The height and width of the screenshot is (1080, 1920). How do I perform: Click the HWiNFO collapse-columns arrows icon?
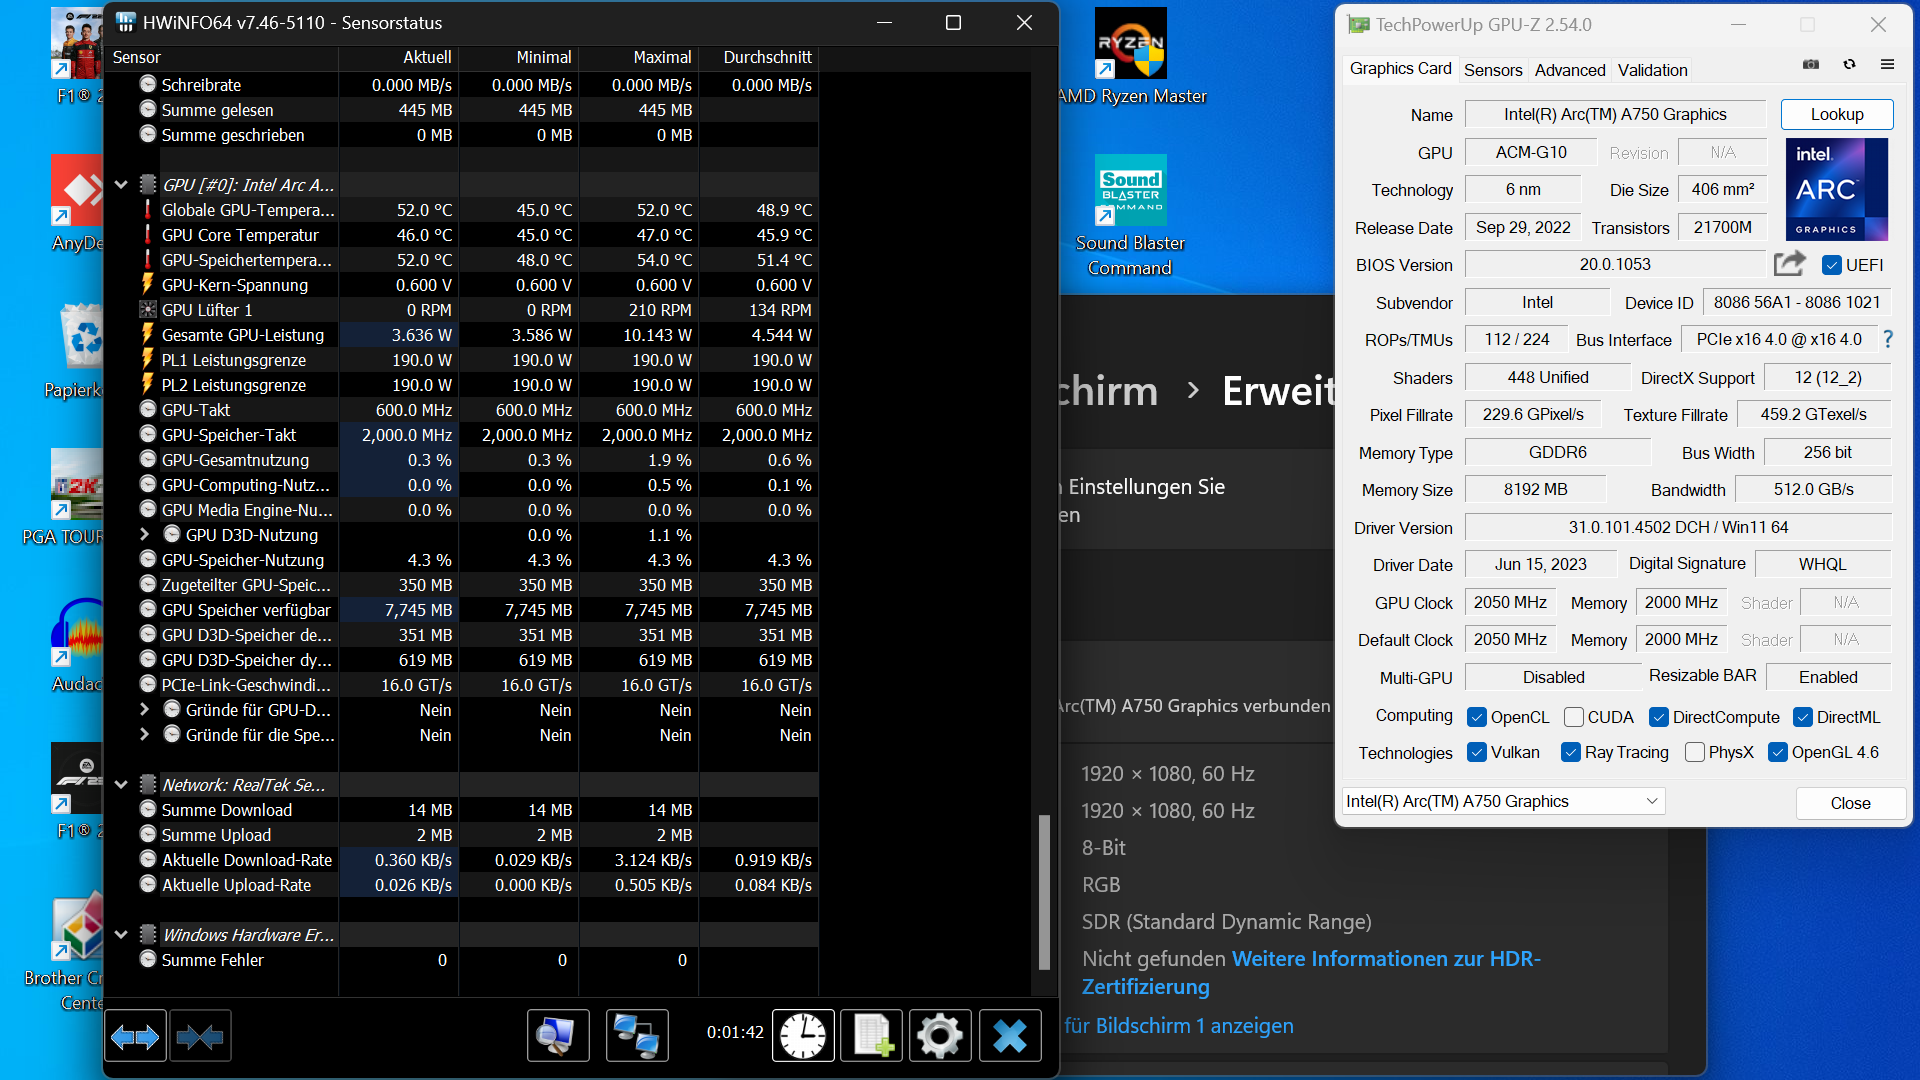click(x=200, y=1036)
